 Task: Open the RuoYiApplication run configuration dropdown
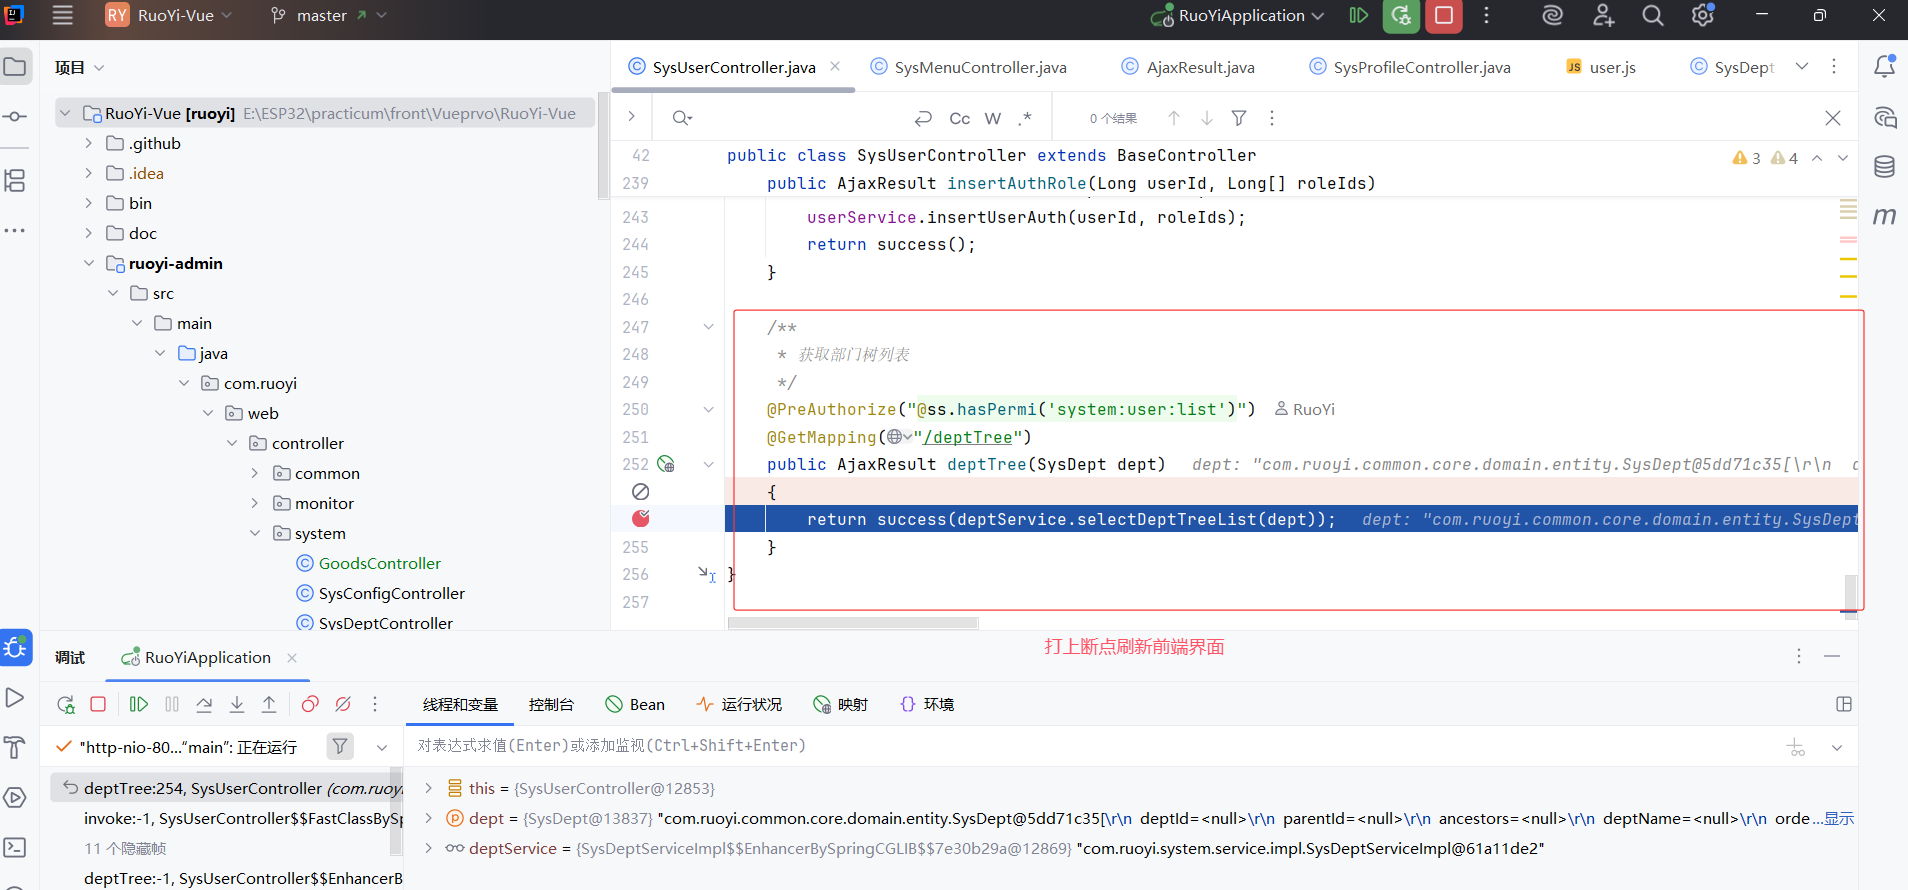[x=1238, y=15]
